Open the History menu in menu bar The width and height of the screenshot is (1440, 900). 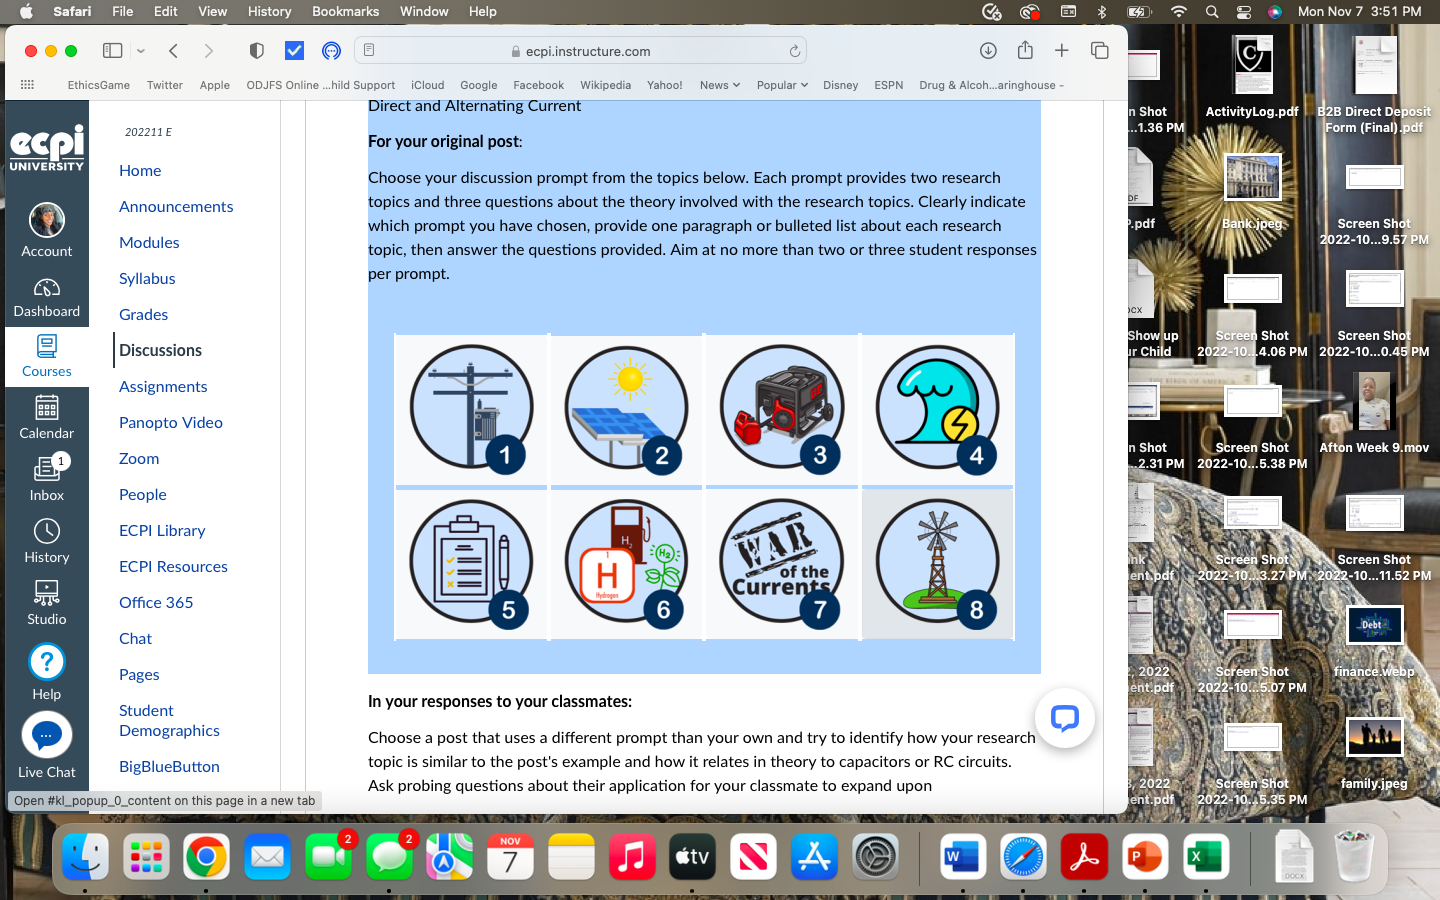click(269, 12)
